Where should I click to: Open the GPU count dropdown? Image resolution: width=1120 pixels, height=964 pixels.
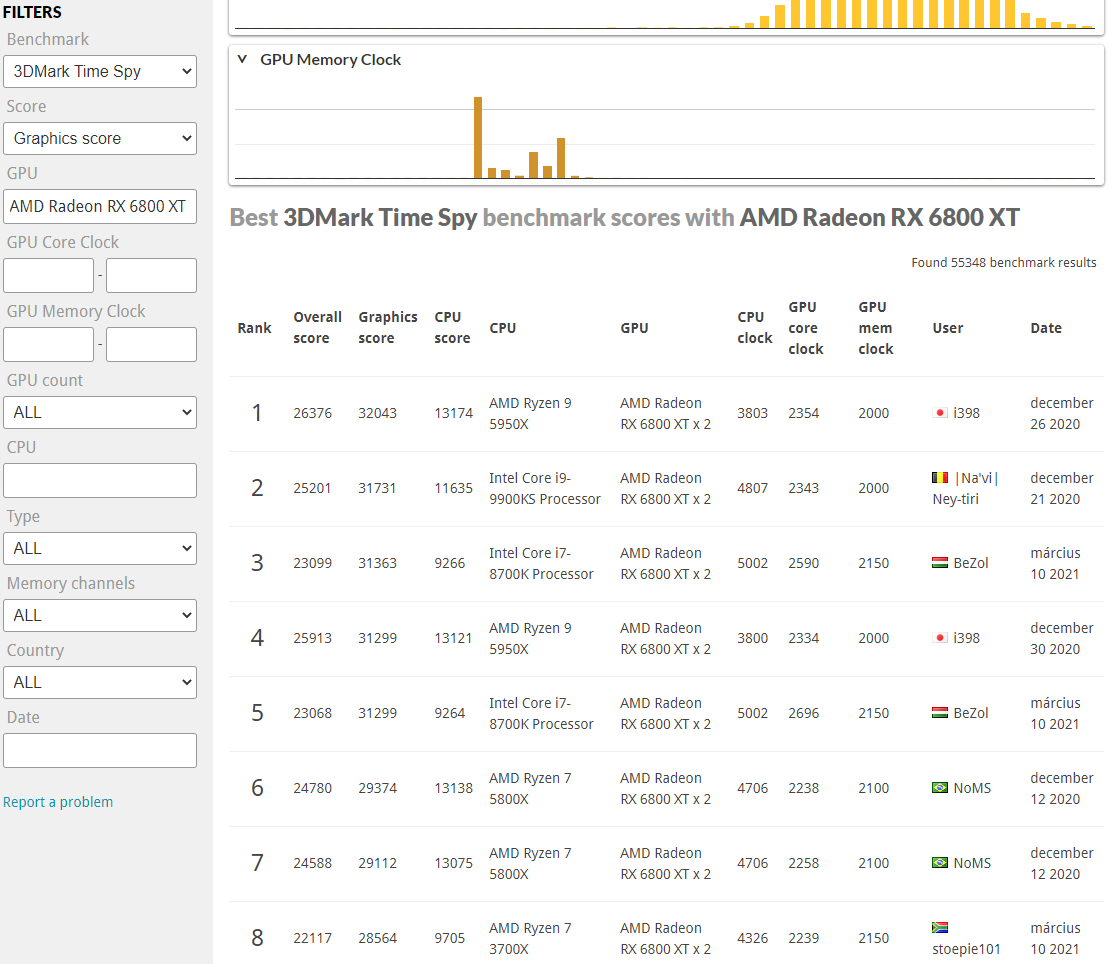click(100, 413)
